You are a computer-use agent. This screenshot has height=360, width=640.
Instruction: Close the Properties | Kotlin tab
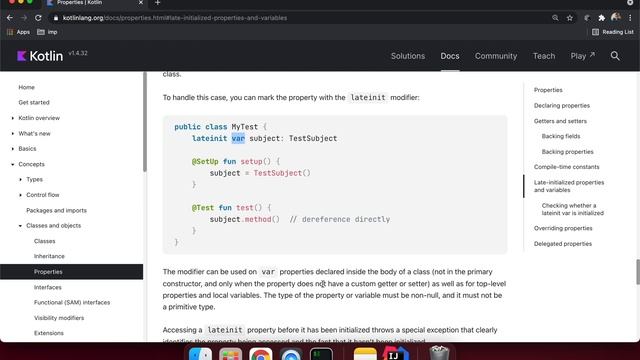(x=141, y=3)
